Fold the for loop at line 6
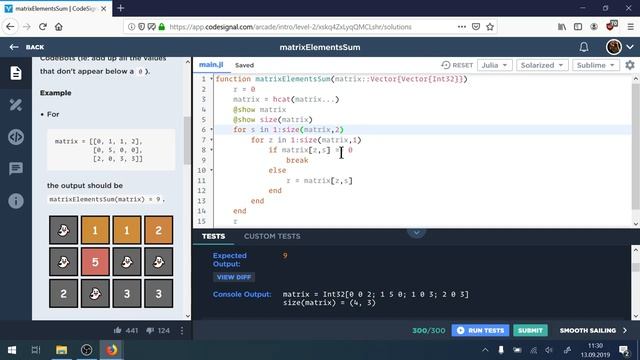 coord(211,129)
